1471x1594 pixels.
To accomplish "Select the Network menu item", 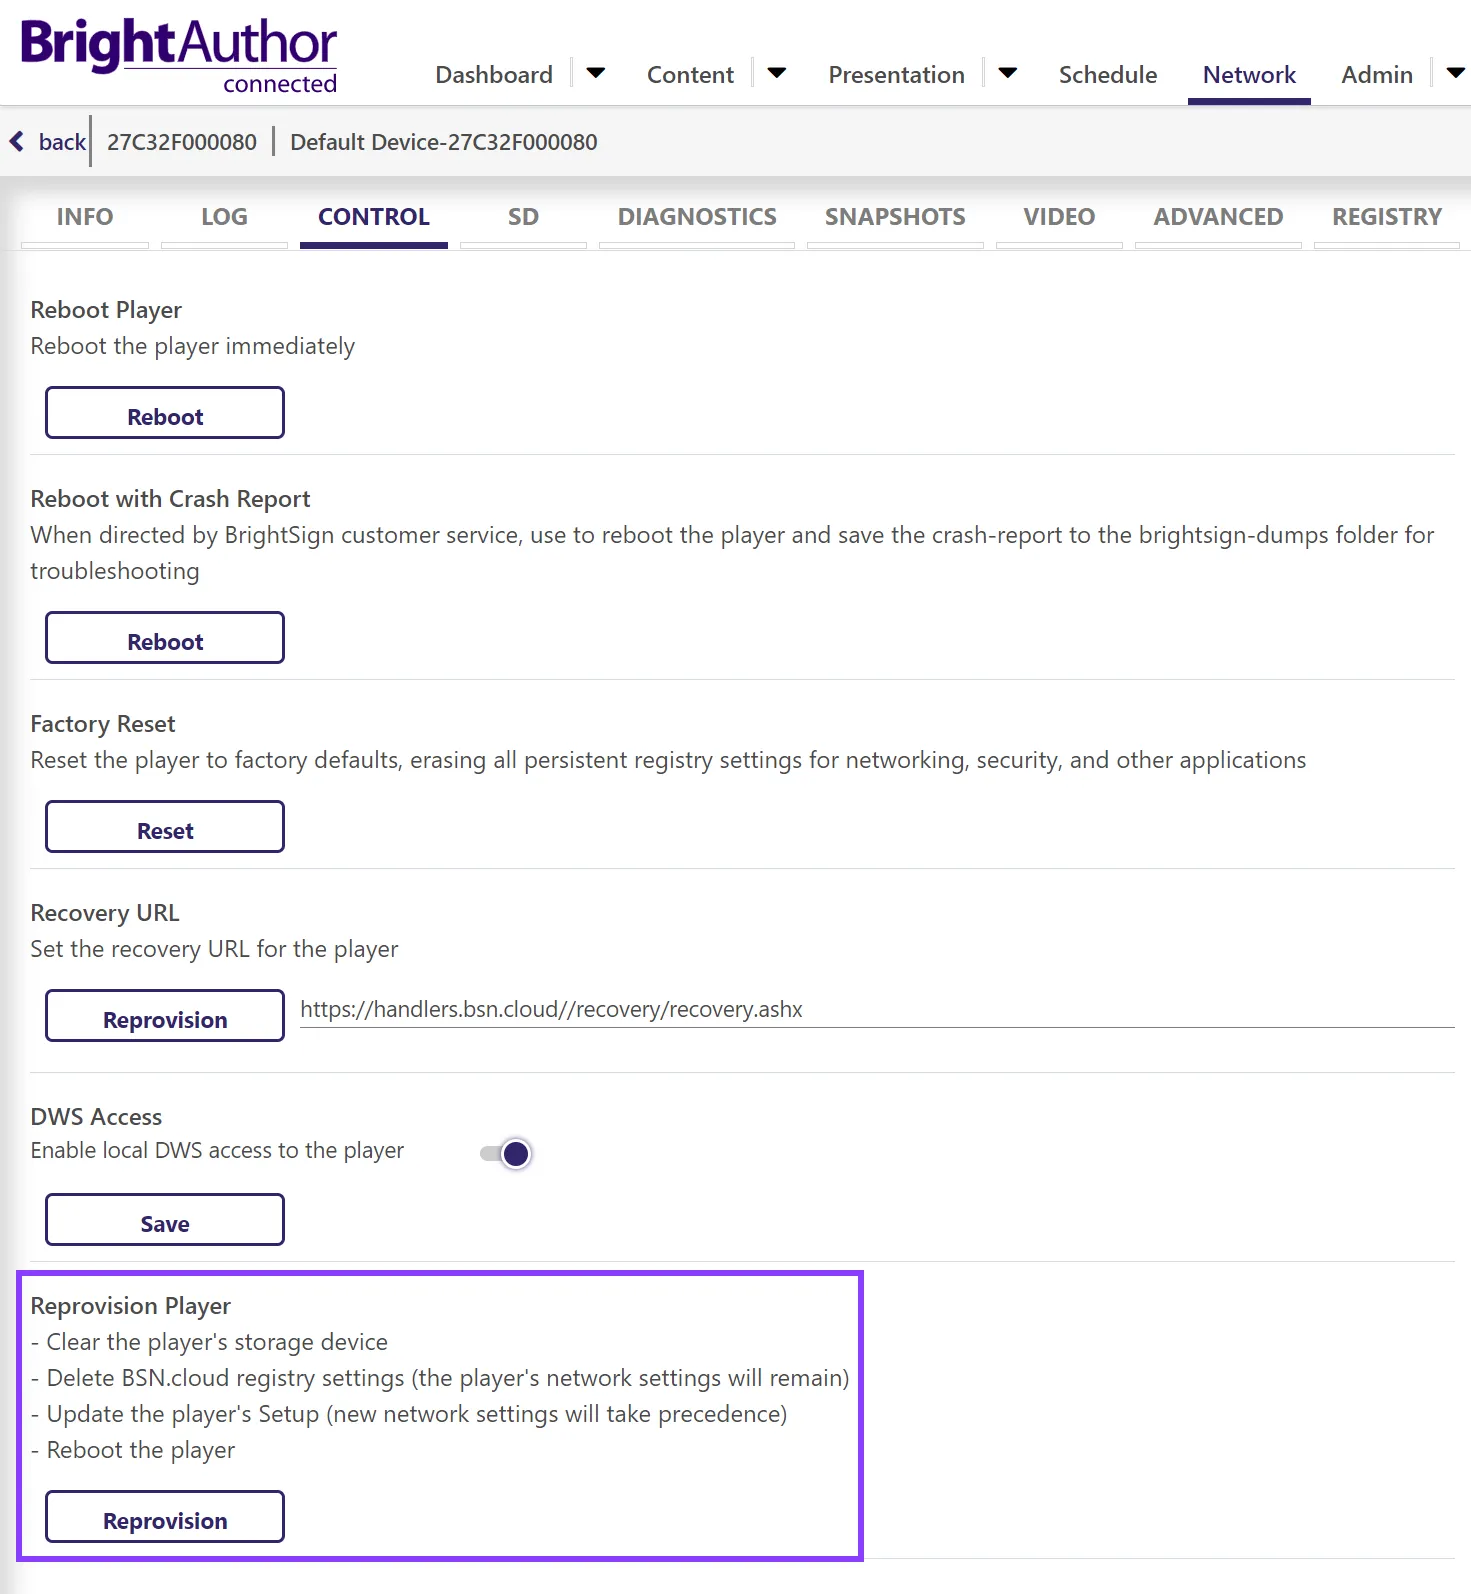I will click(1249, 75).
